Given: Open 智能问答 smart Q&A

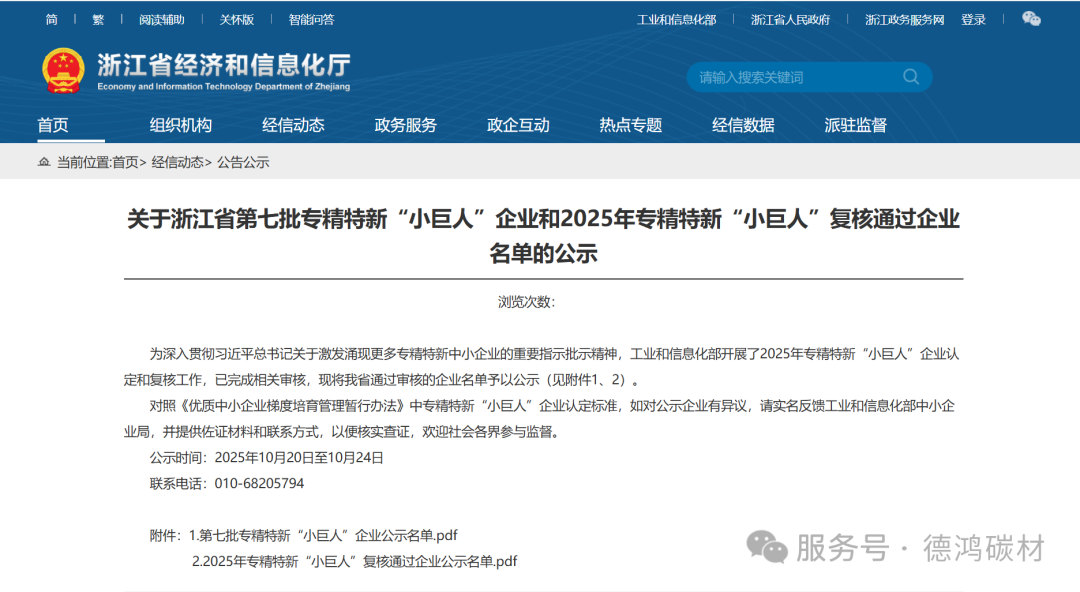Looking at the screenshot, I should [311, 19].
